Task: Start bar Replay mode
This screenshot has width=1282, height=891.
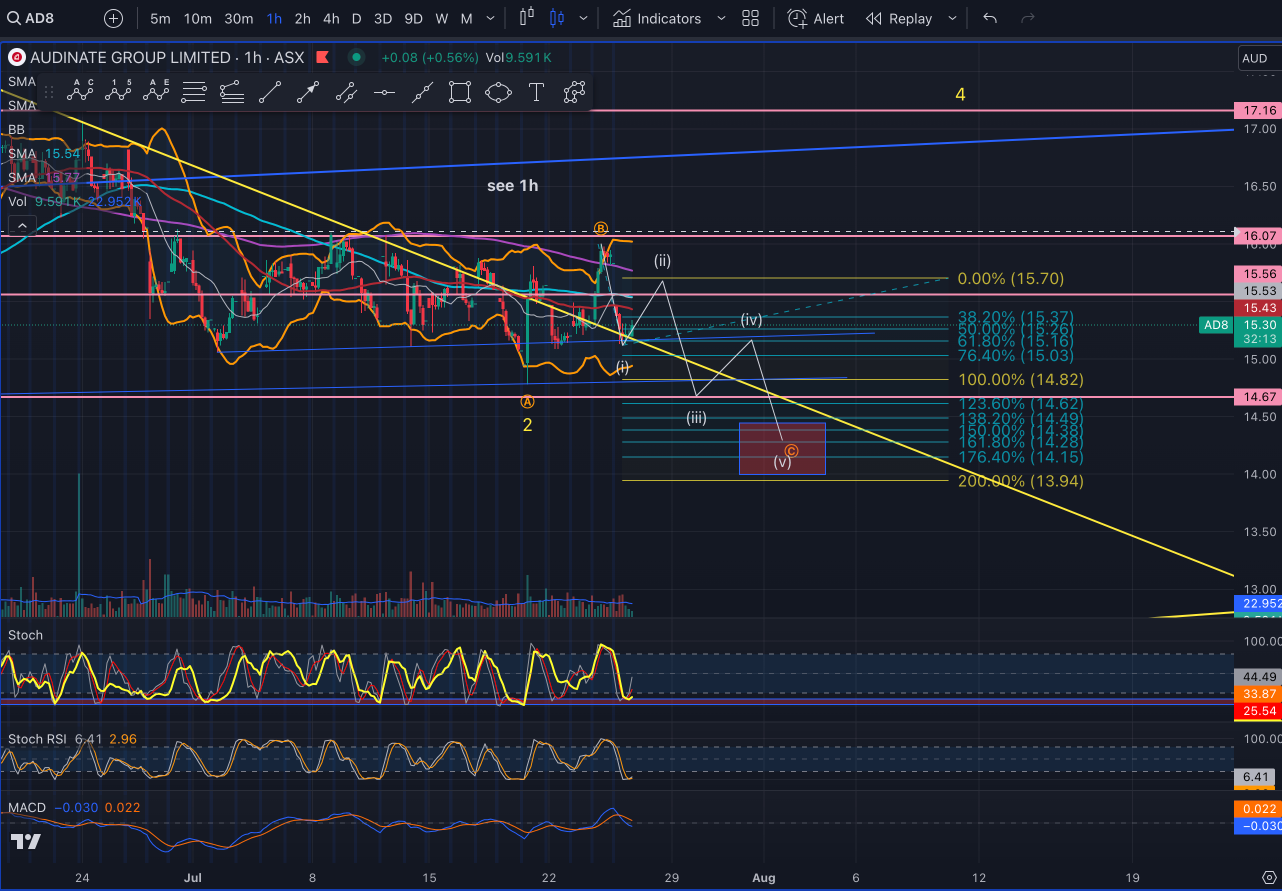Action: tap(899, 18)
